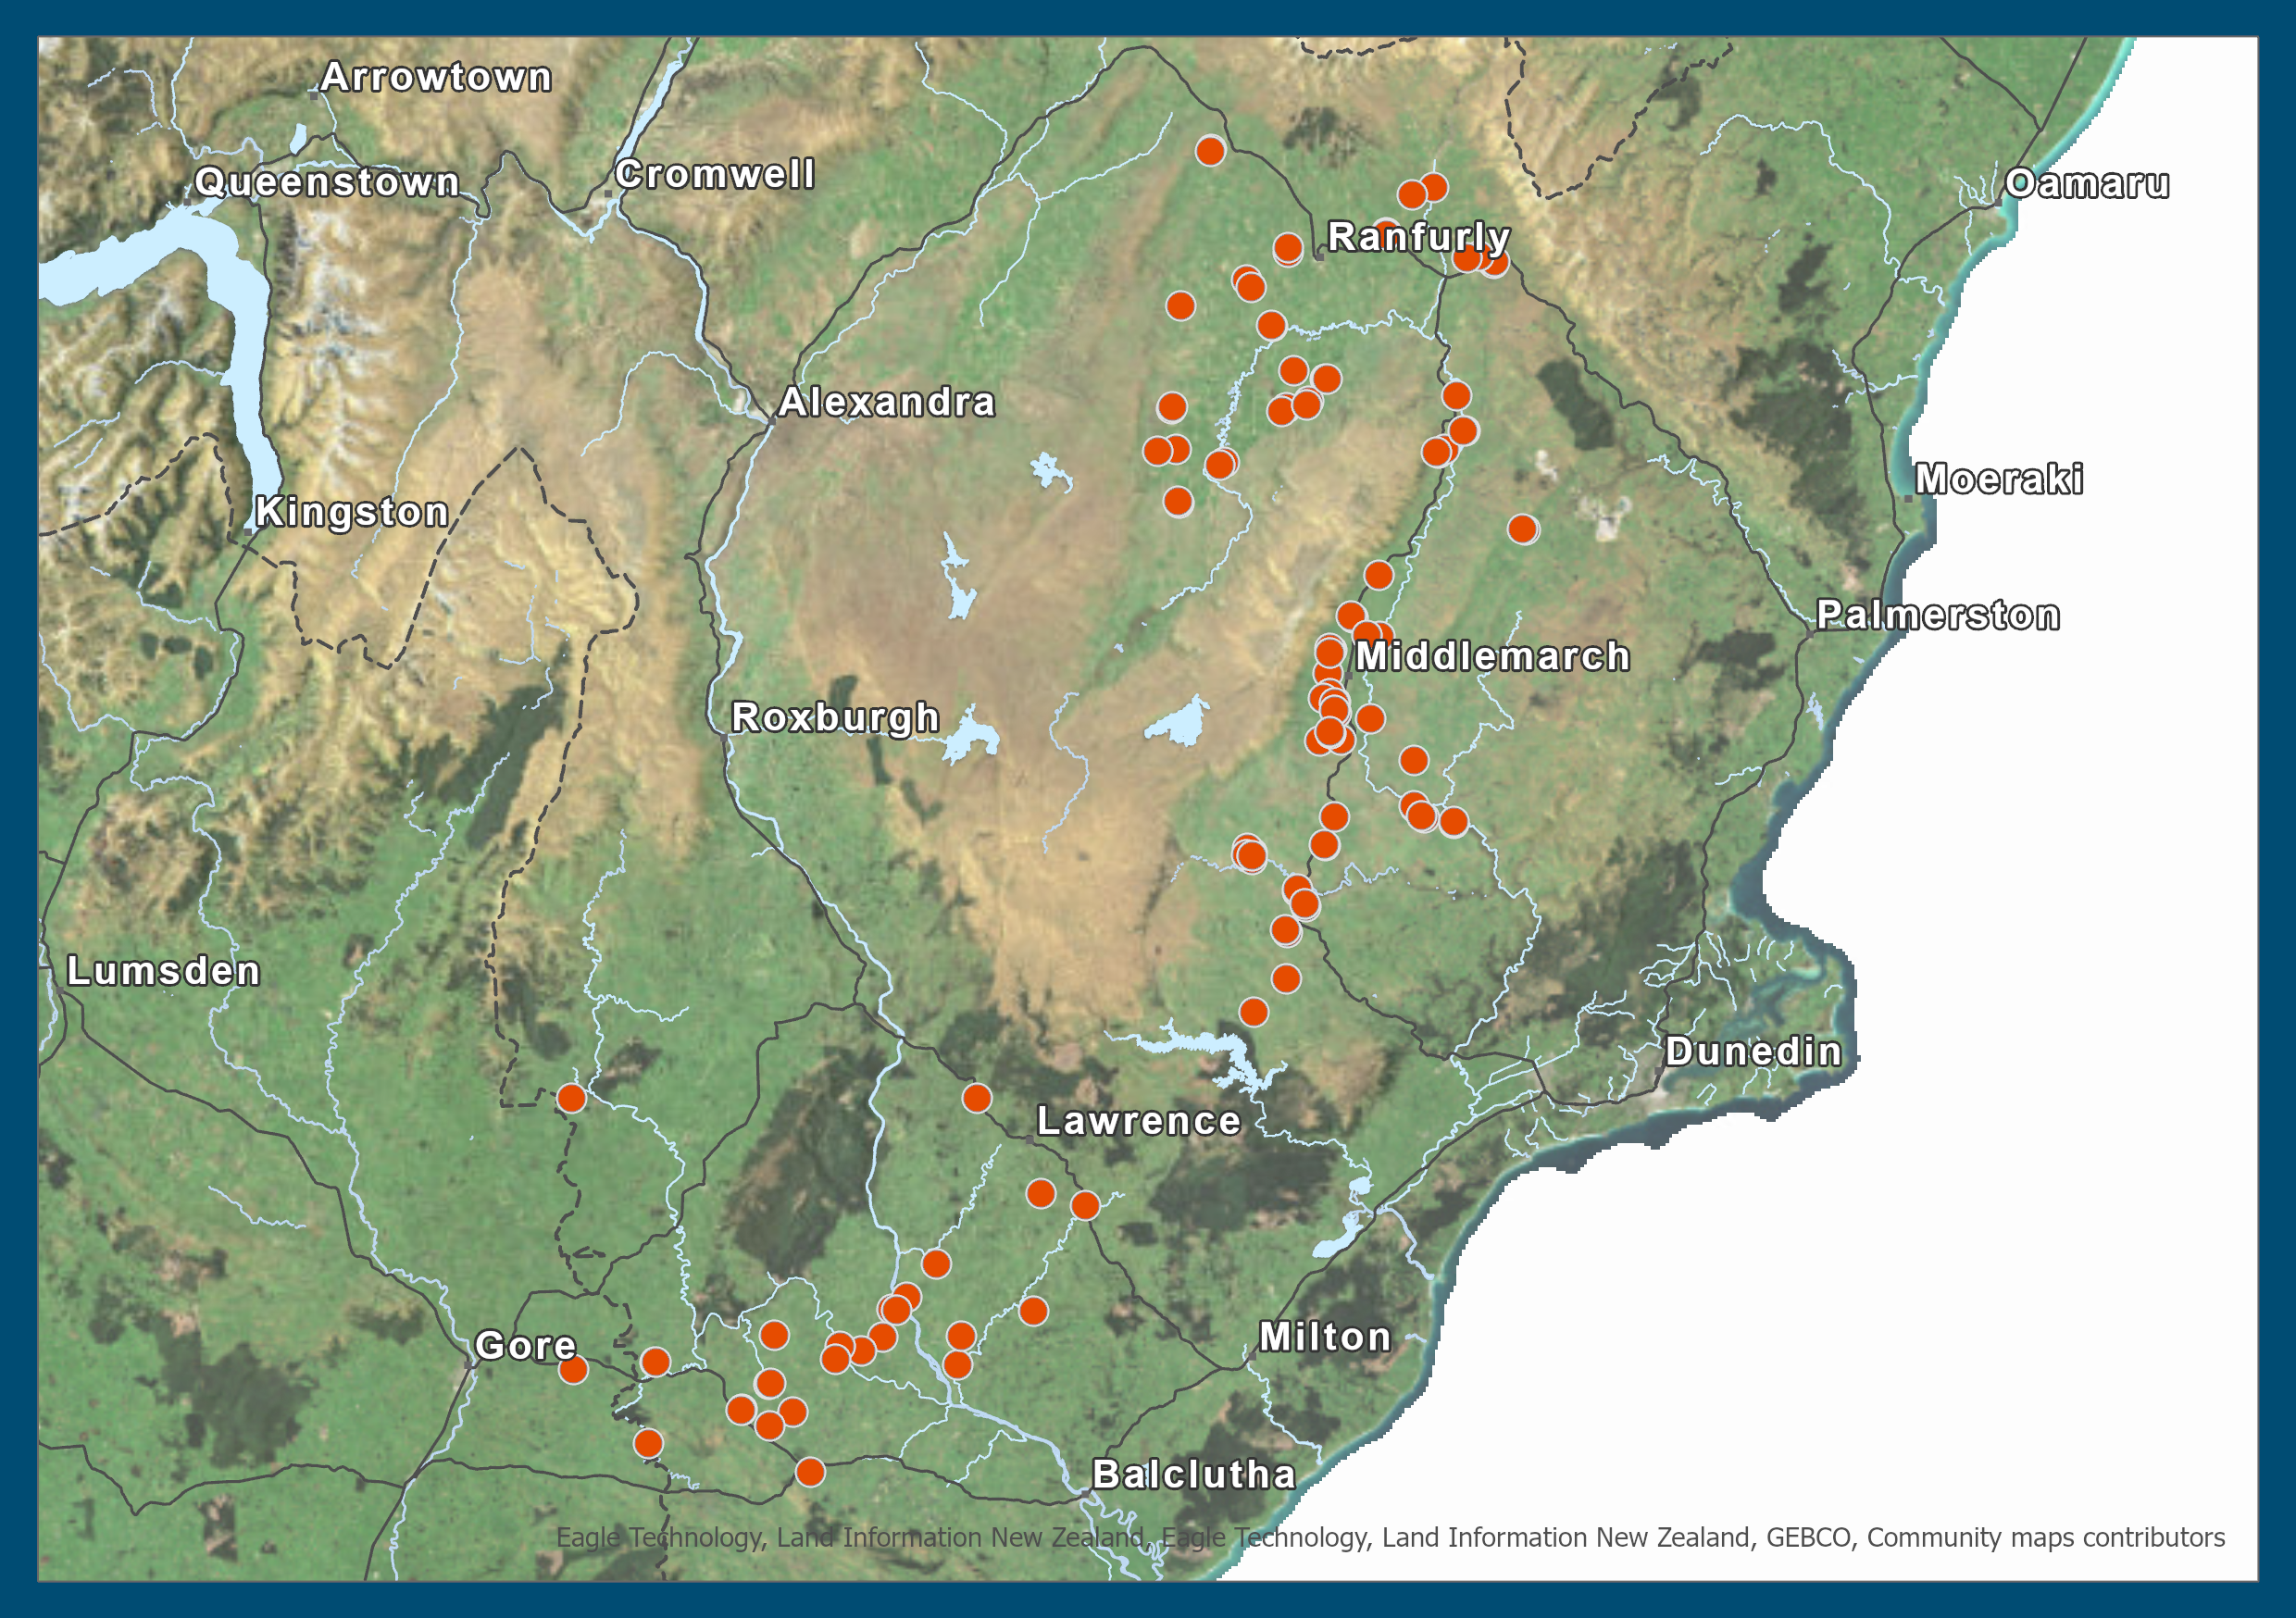The image size is (2296, 1618).
Task: Select the southernmost orange marker west of Balclutha
Action: 810,1472
